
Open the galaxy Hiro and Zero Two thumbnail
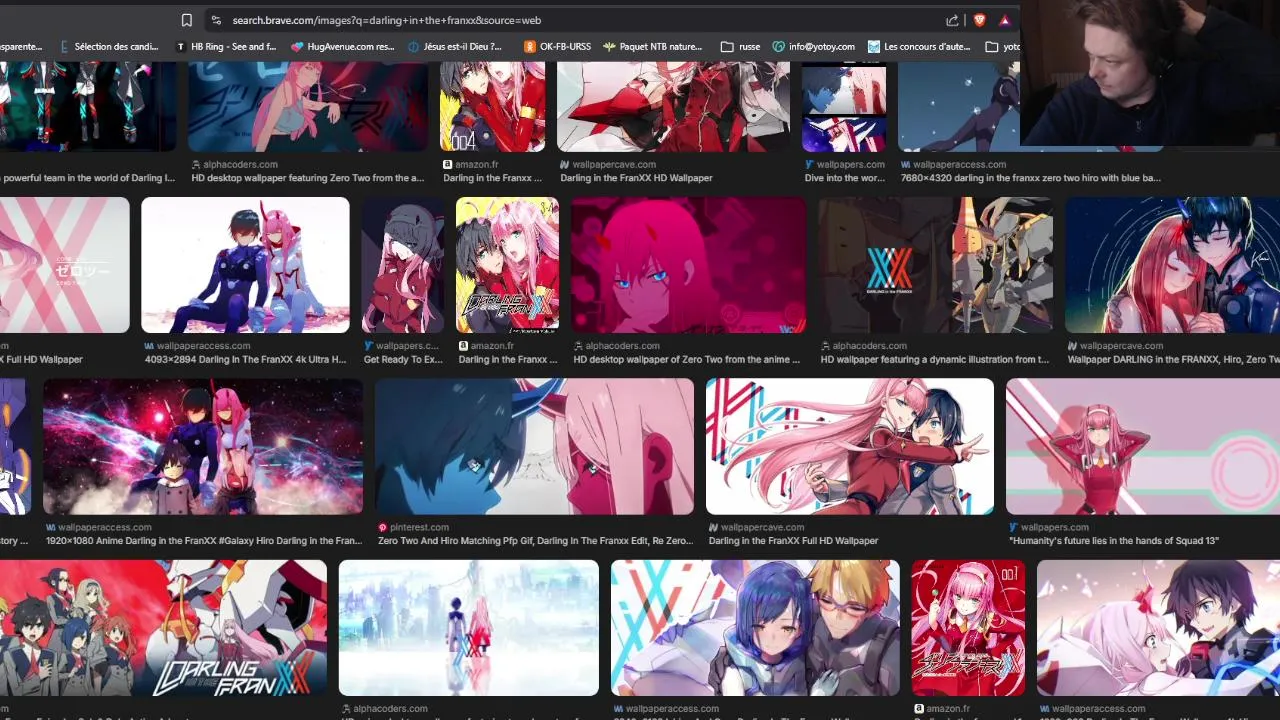point(203,446)
